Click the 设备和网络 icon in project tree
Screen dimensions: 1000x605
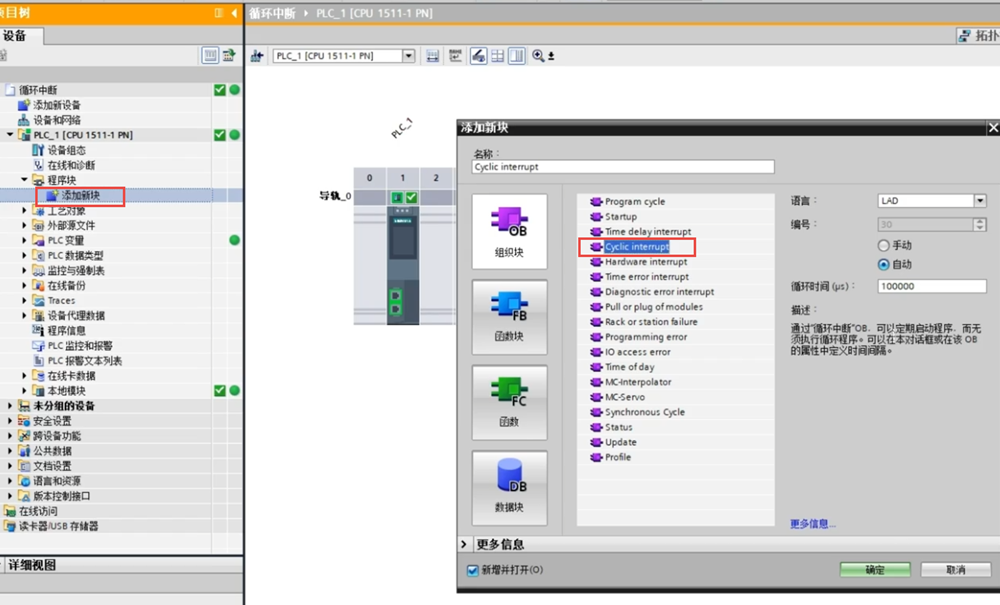coord(25,120)
